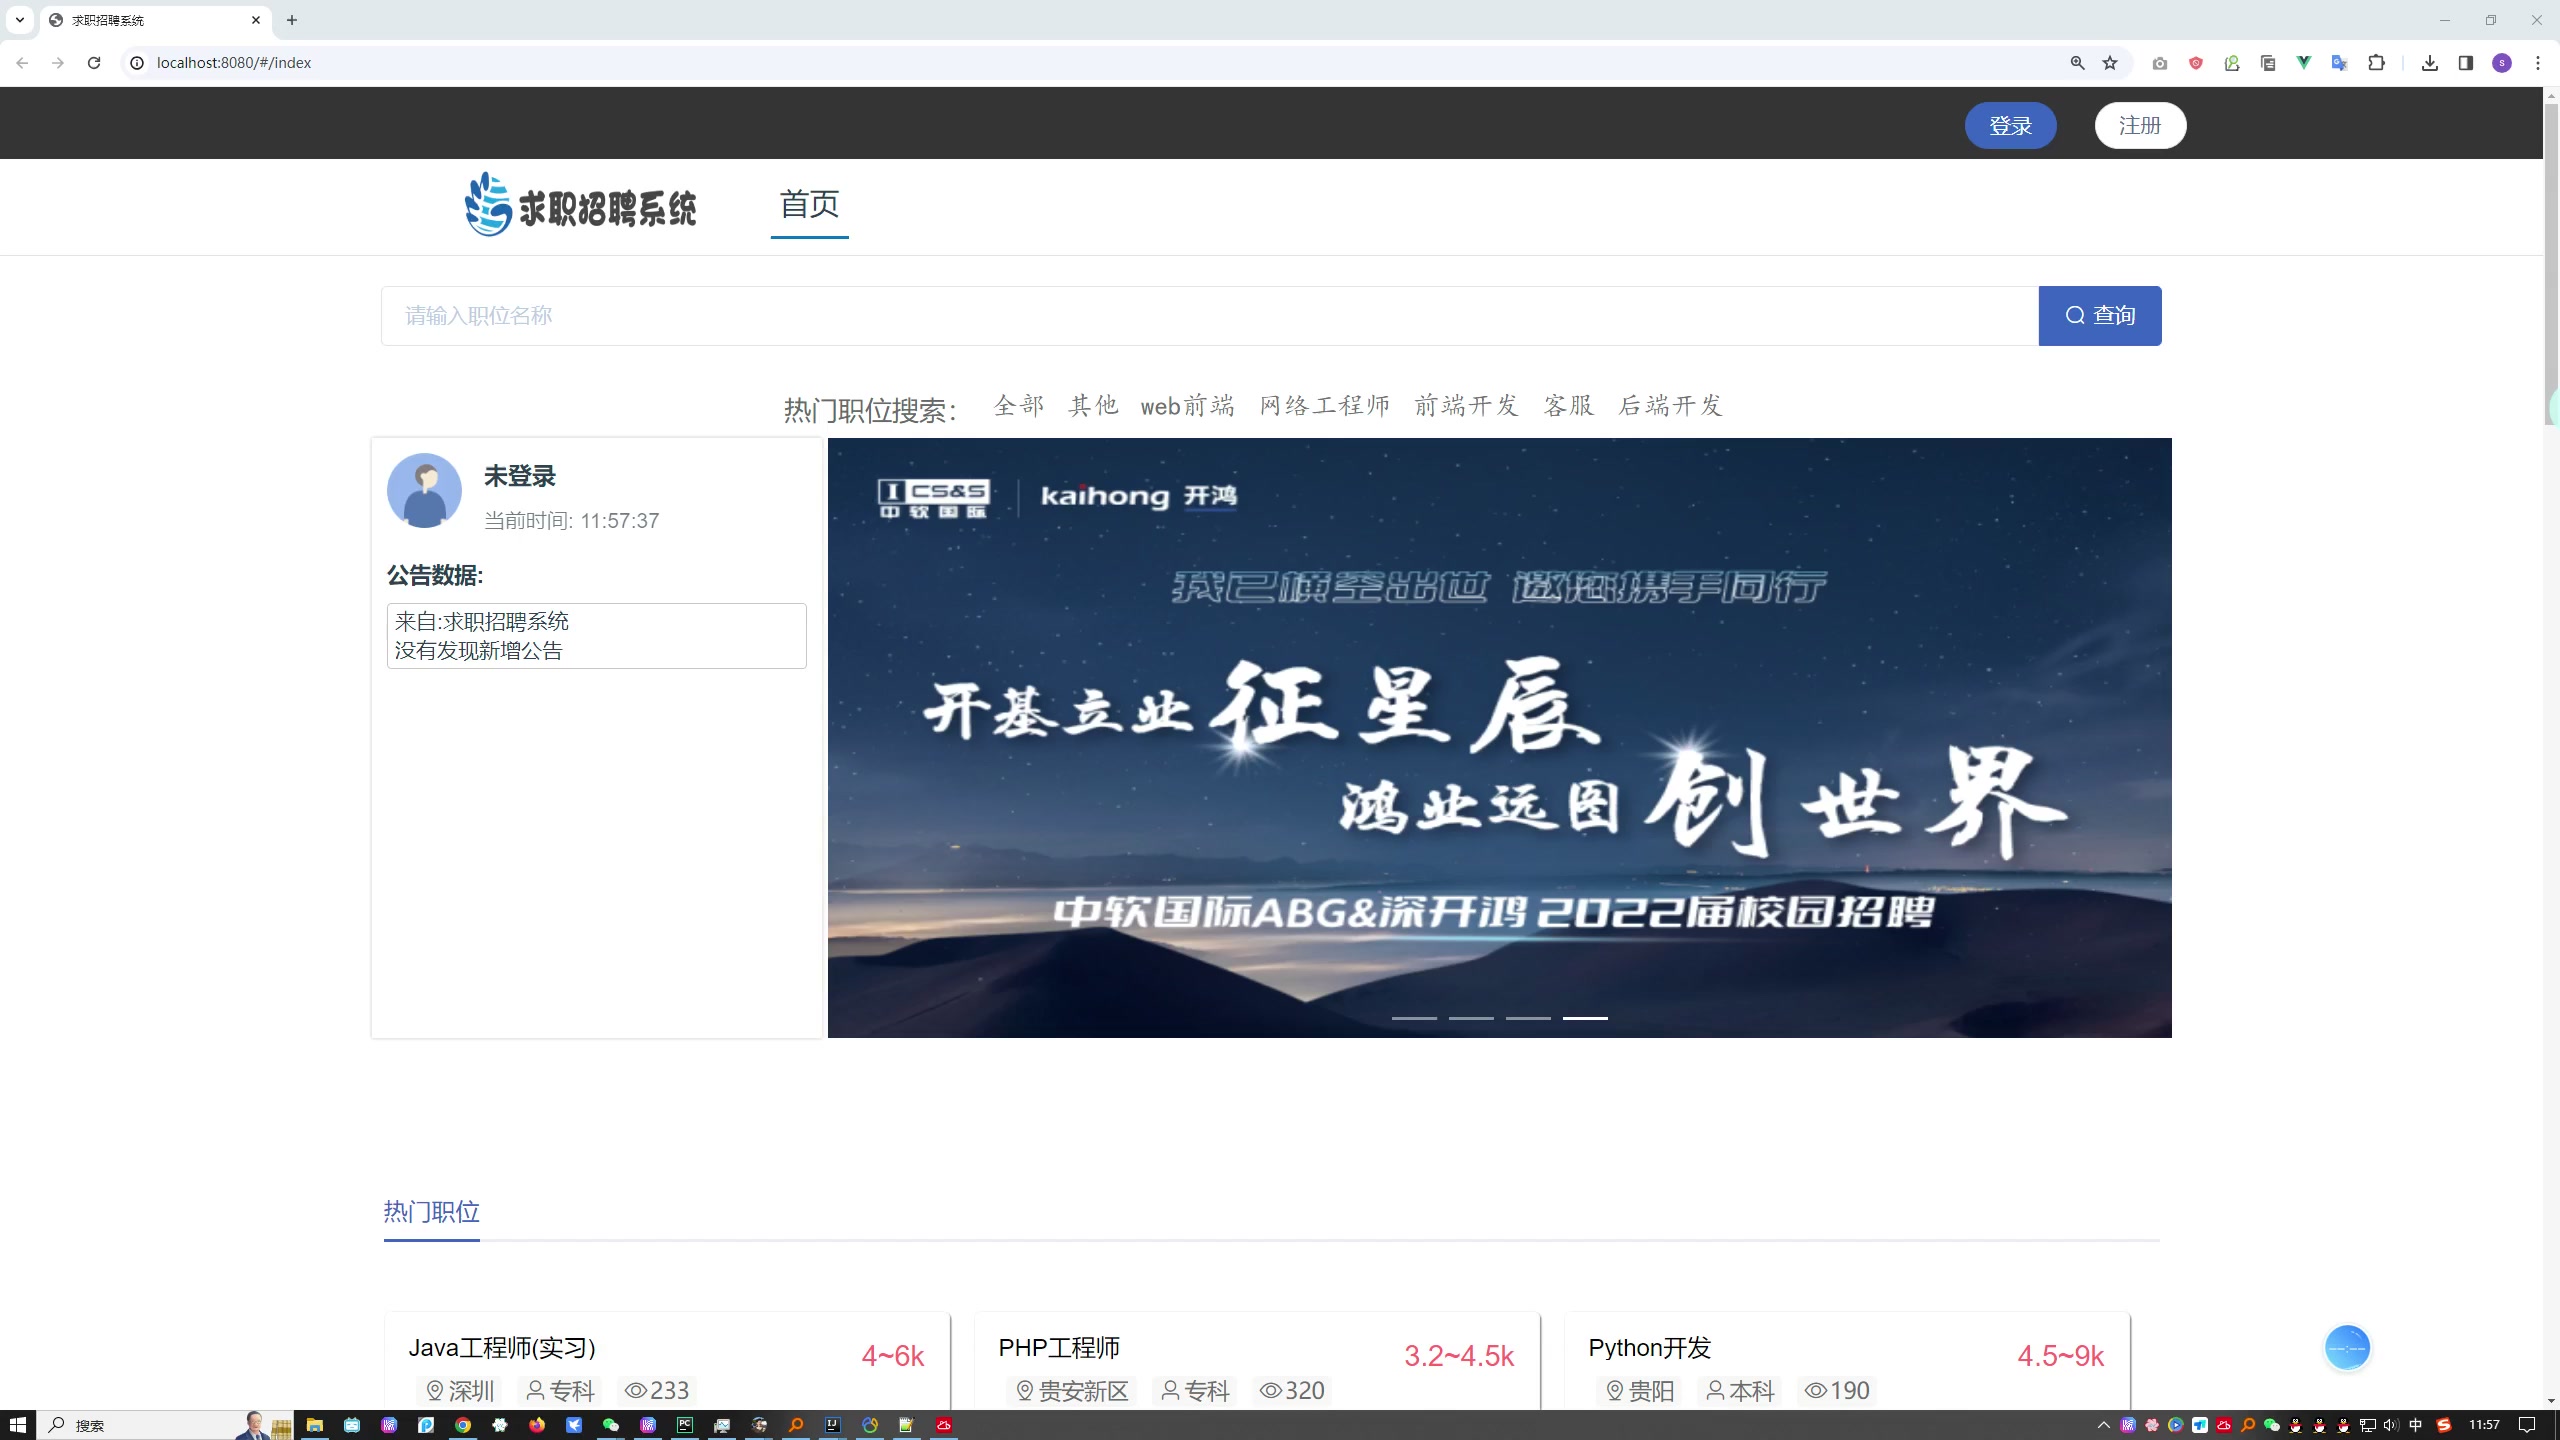Select the 客服 hot job filter
Screen dimensions: 2560x1440
click(1569, 405)
